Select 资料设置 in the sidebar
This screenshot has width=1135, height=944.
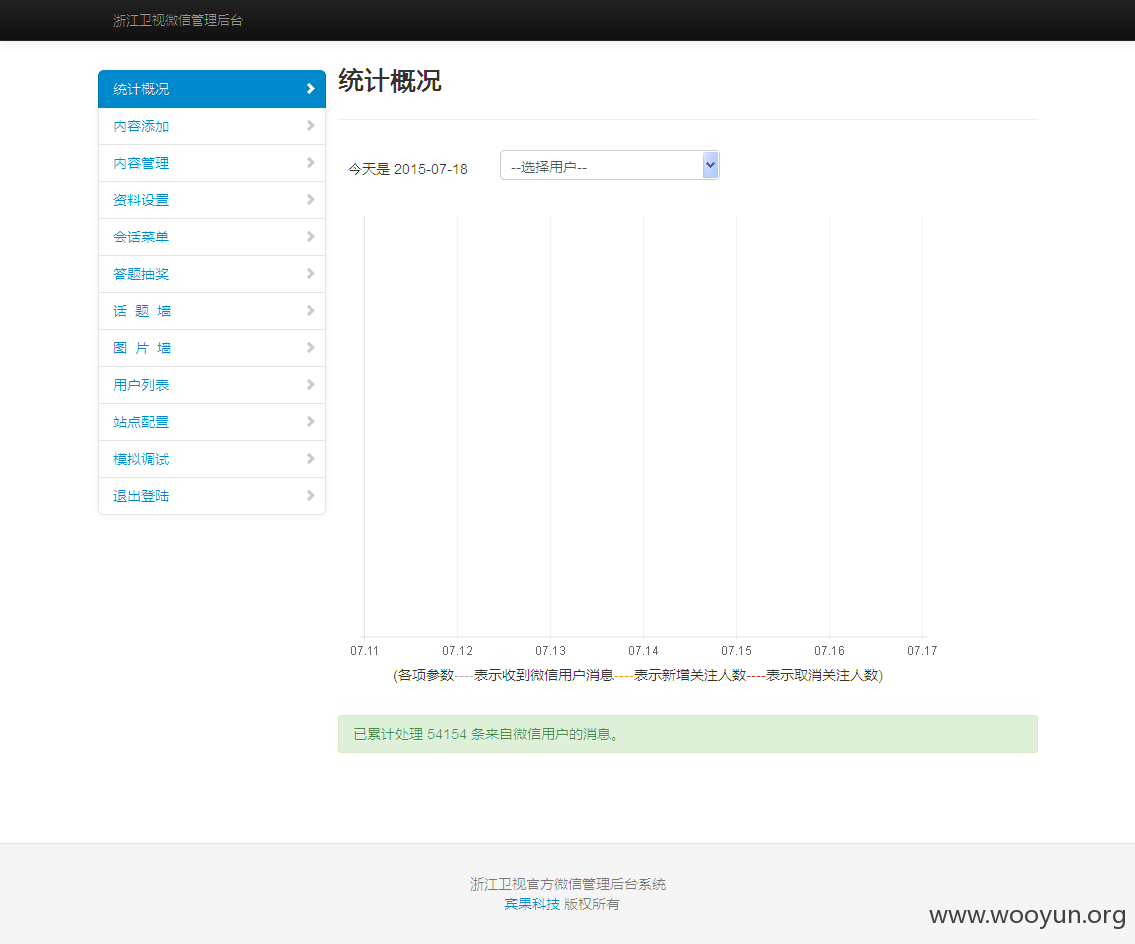point(211,200)
